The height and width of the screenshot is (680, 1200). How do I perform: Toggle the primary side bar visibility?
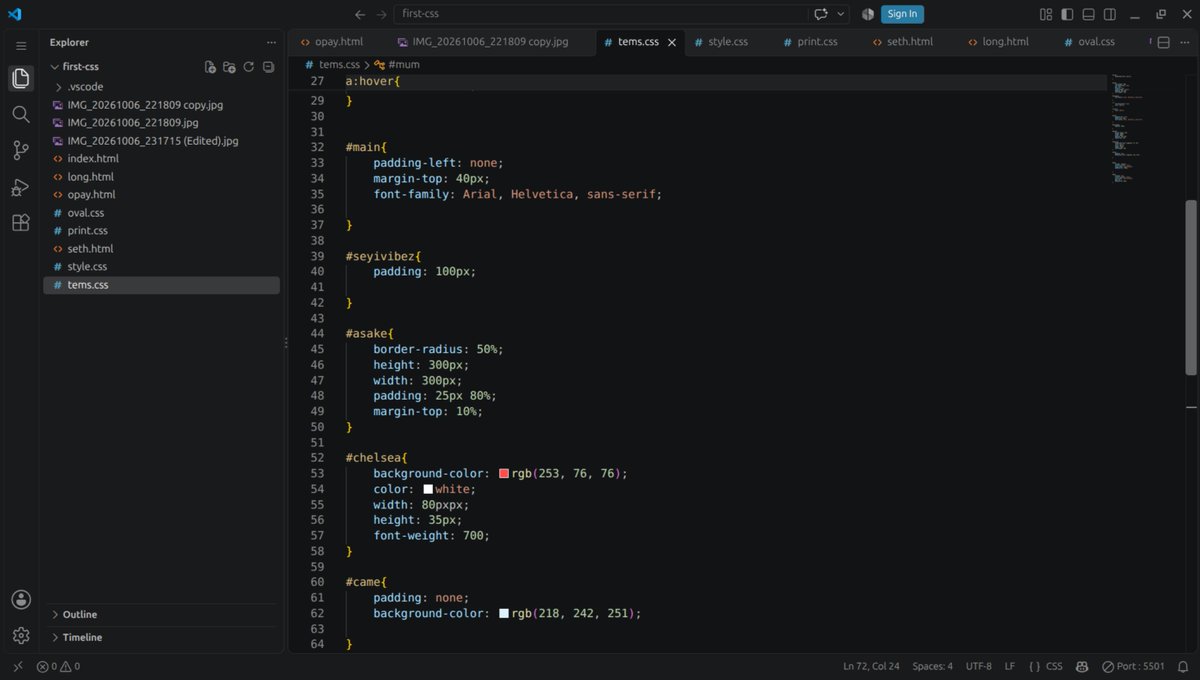pos(1067,14)
